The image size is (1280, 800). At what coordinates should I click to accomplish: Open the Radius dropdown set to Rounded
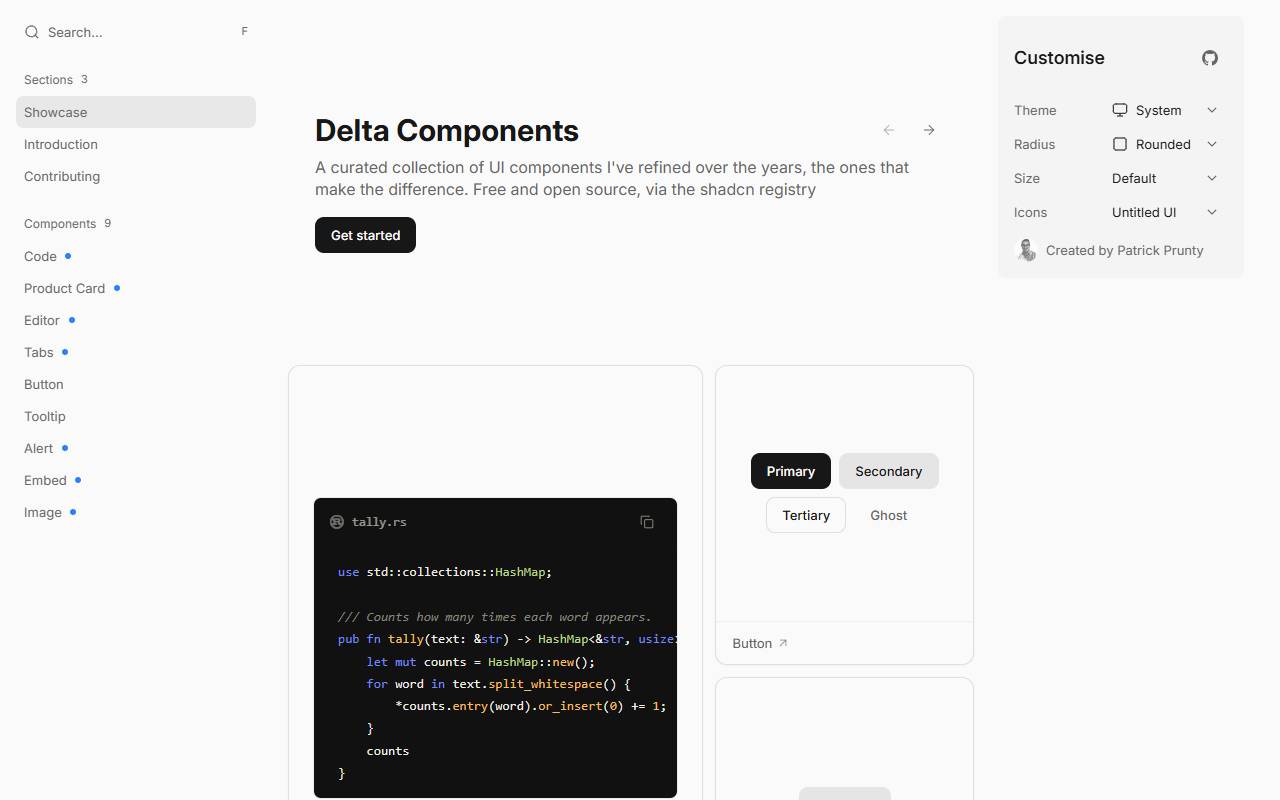pos(1164,144)
